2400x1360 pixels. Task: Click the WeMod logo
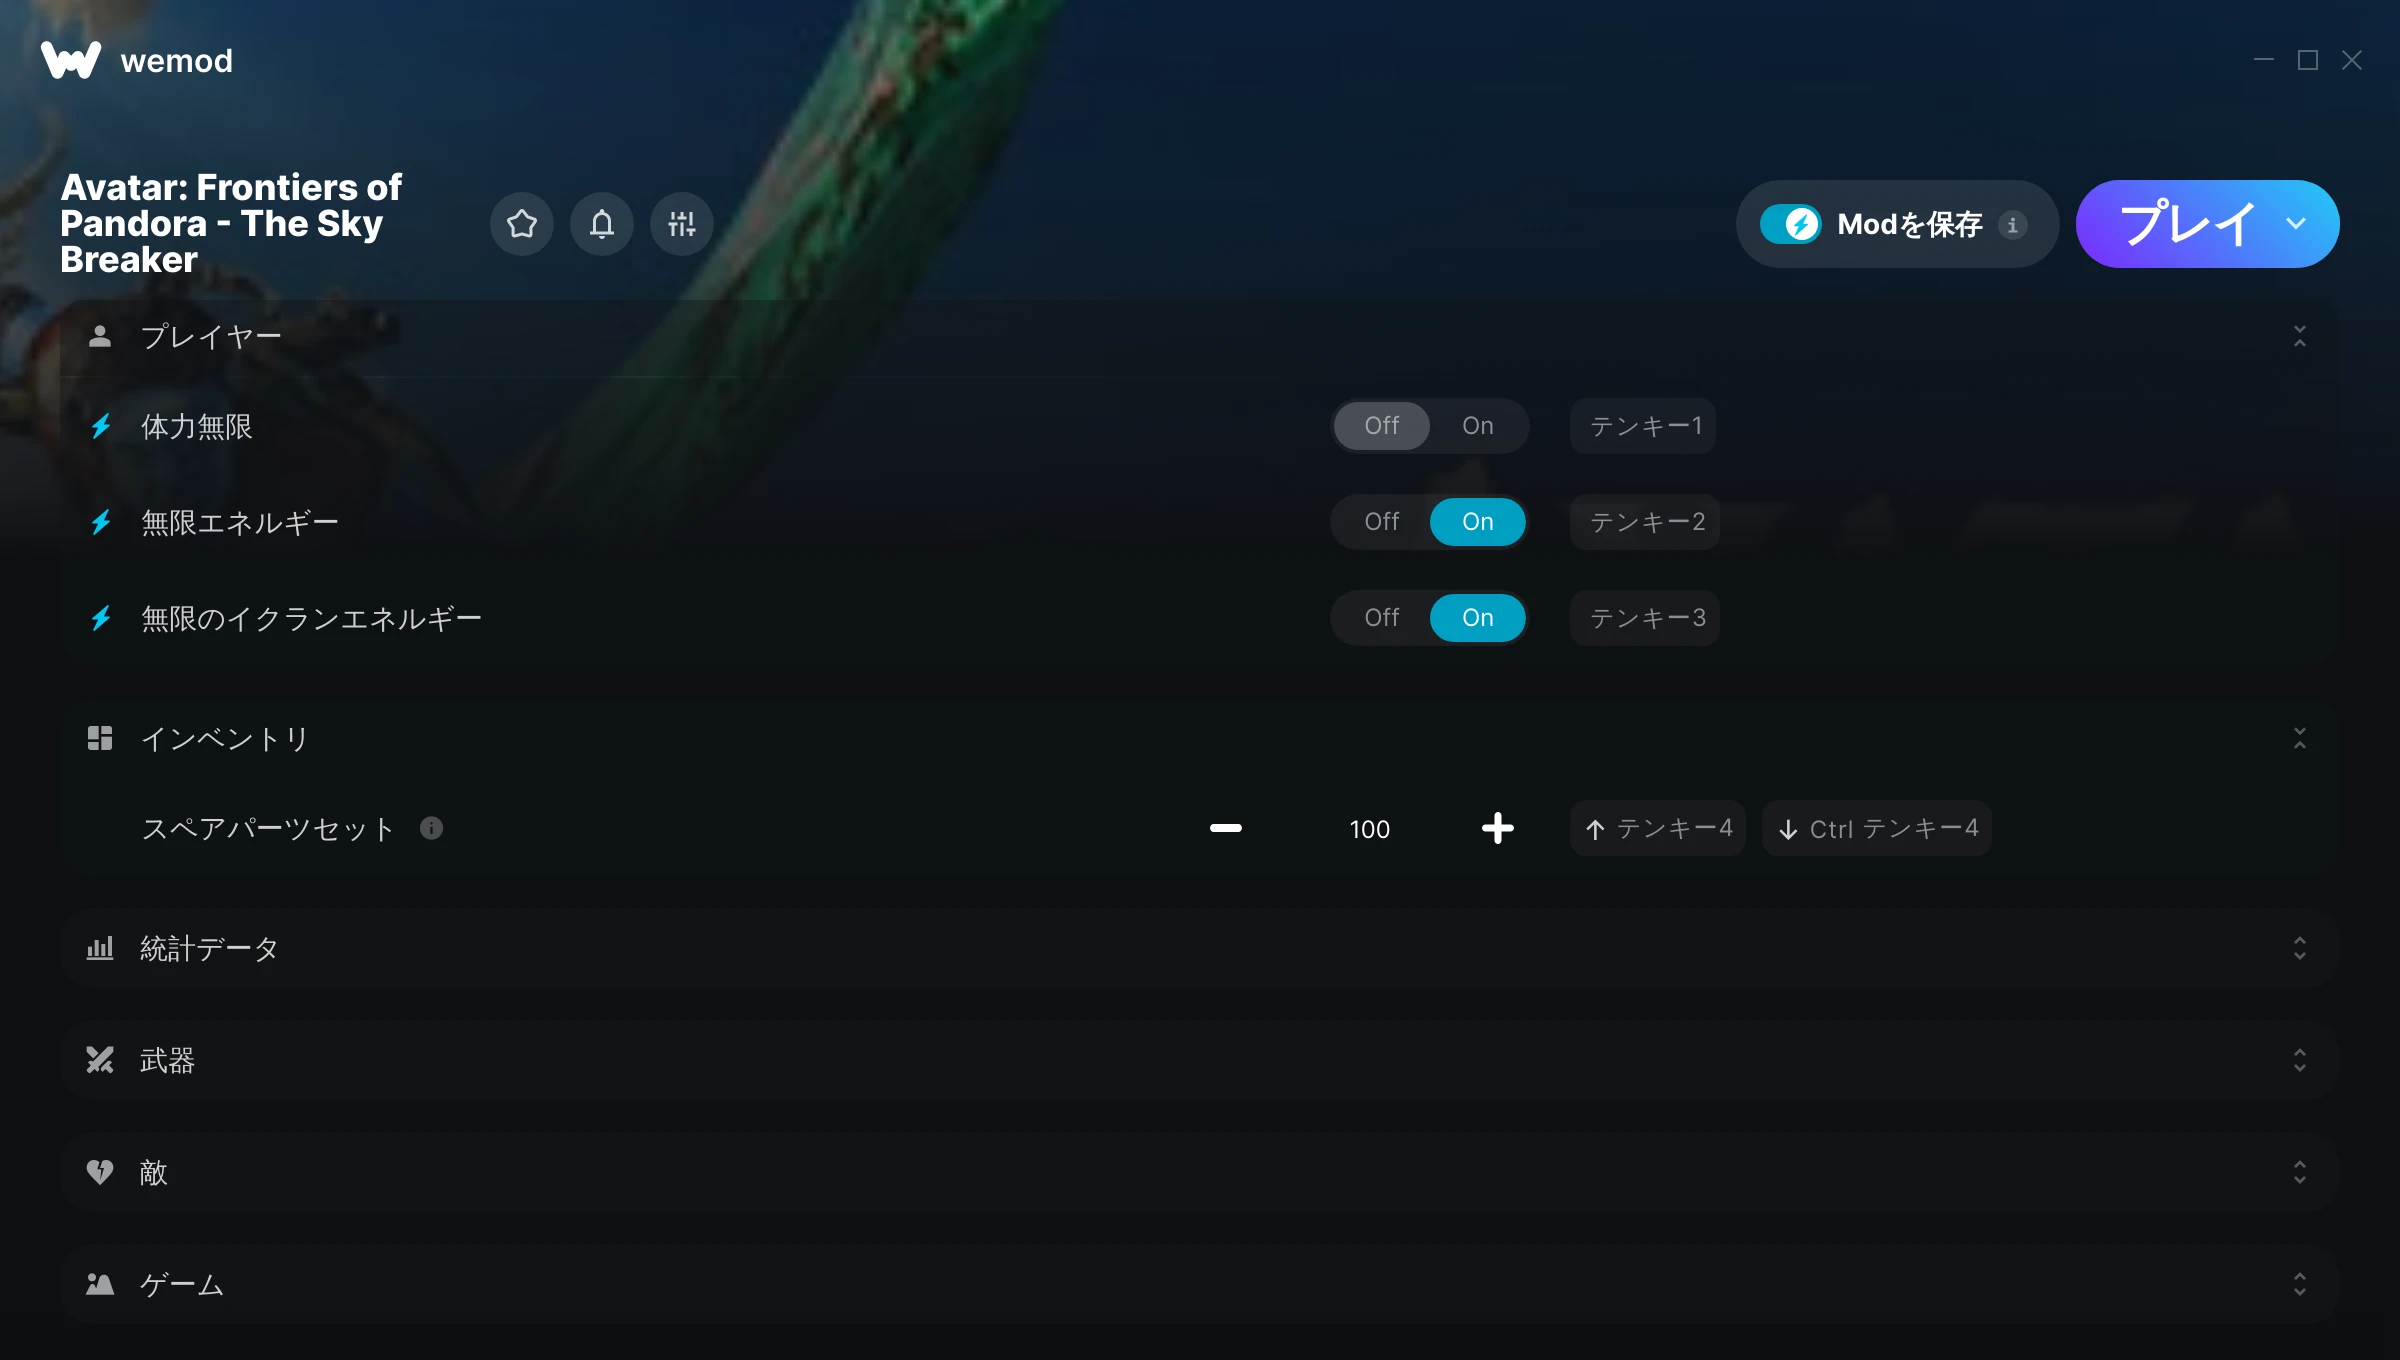pos(71,60)
